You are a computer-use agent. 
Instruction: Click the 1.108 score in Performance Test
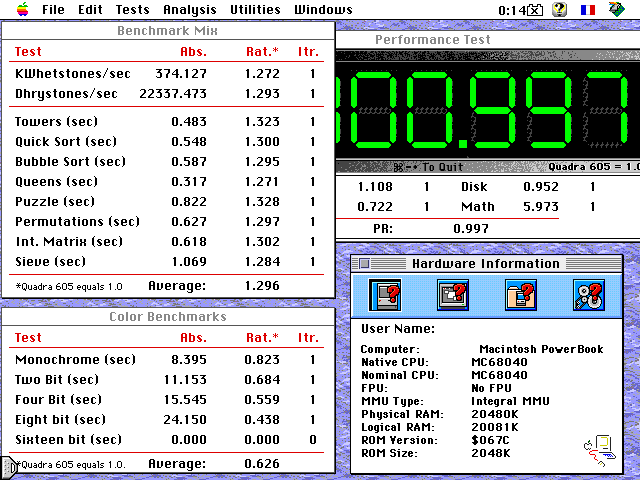coord(375,187)
